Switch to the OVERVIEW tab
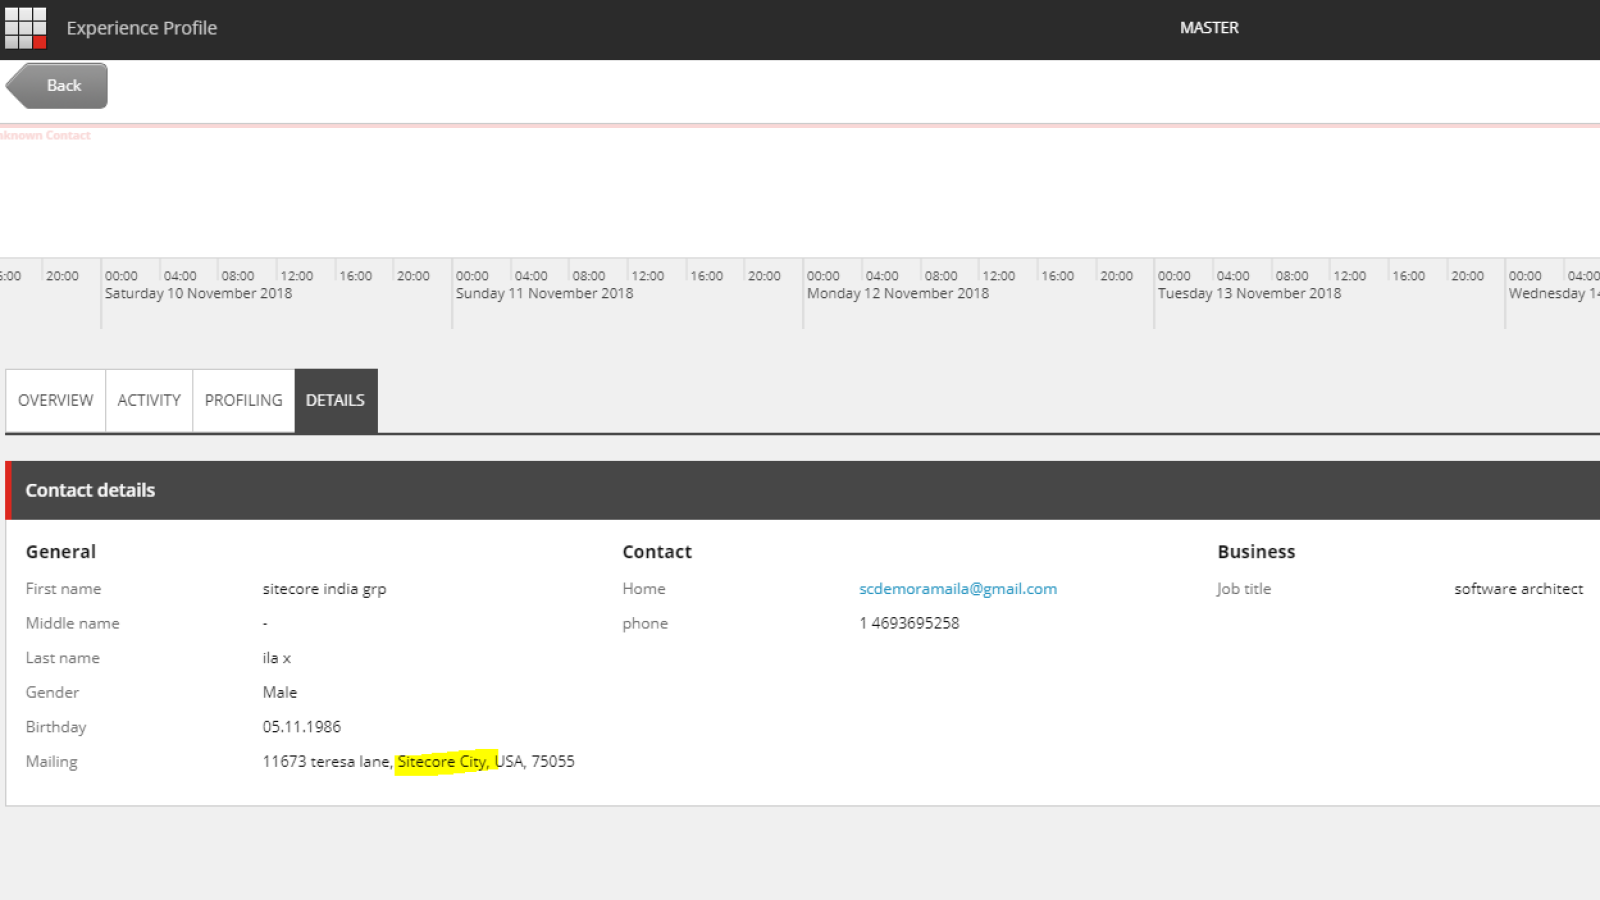 tap(55, 400)
